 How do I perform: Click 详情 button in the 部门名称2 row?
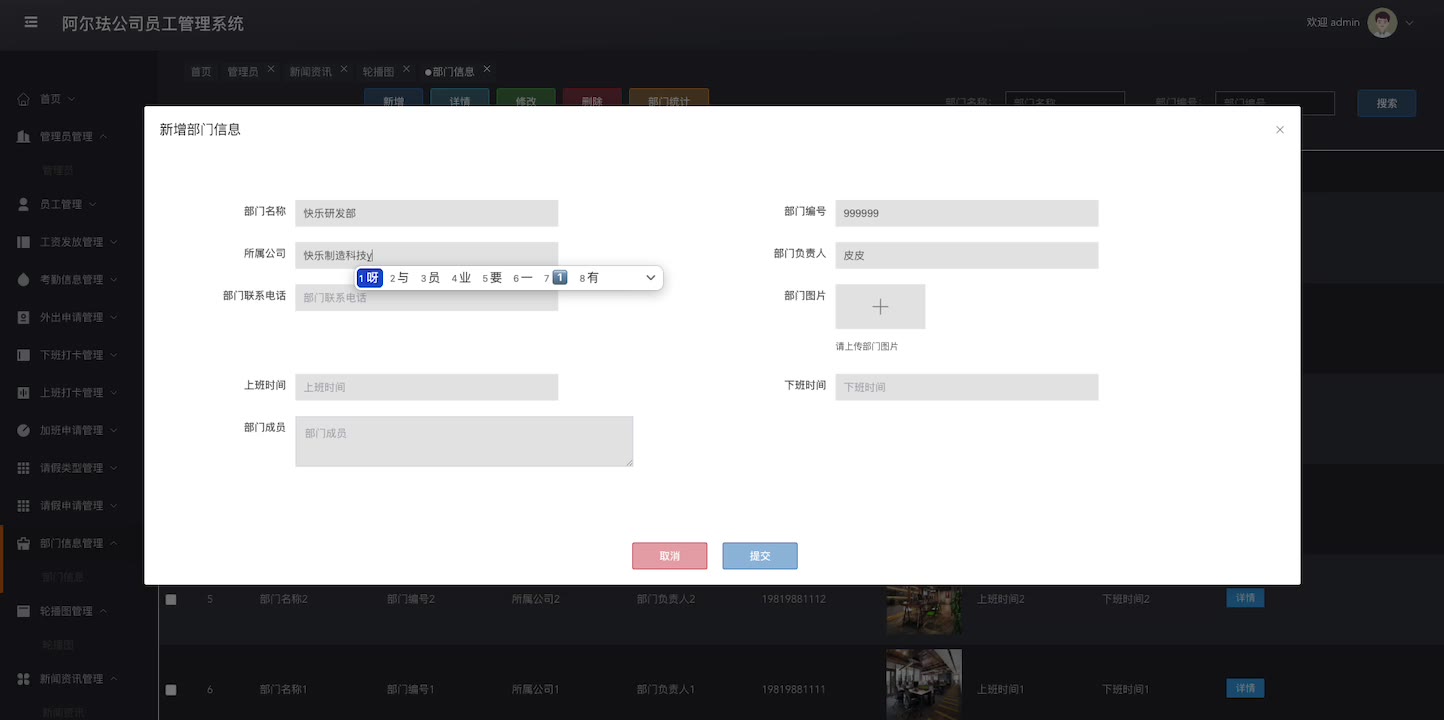pyautogui.click(x=1245, y=598)
